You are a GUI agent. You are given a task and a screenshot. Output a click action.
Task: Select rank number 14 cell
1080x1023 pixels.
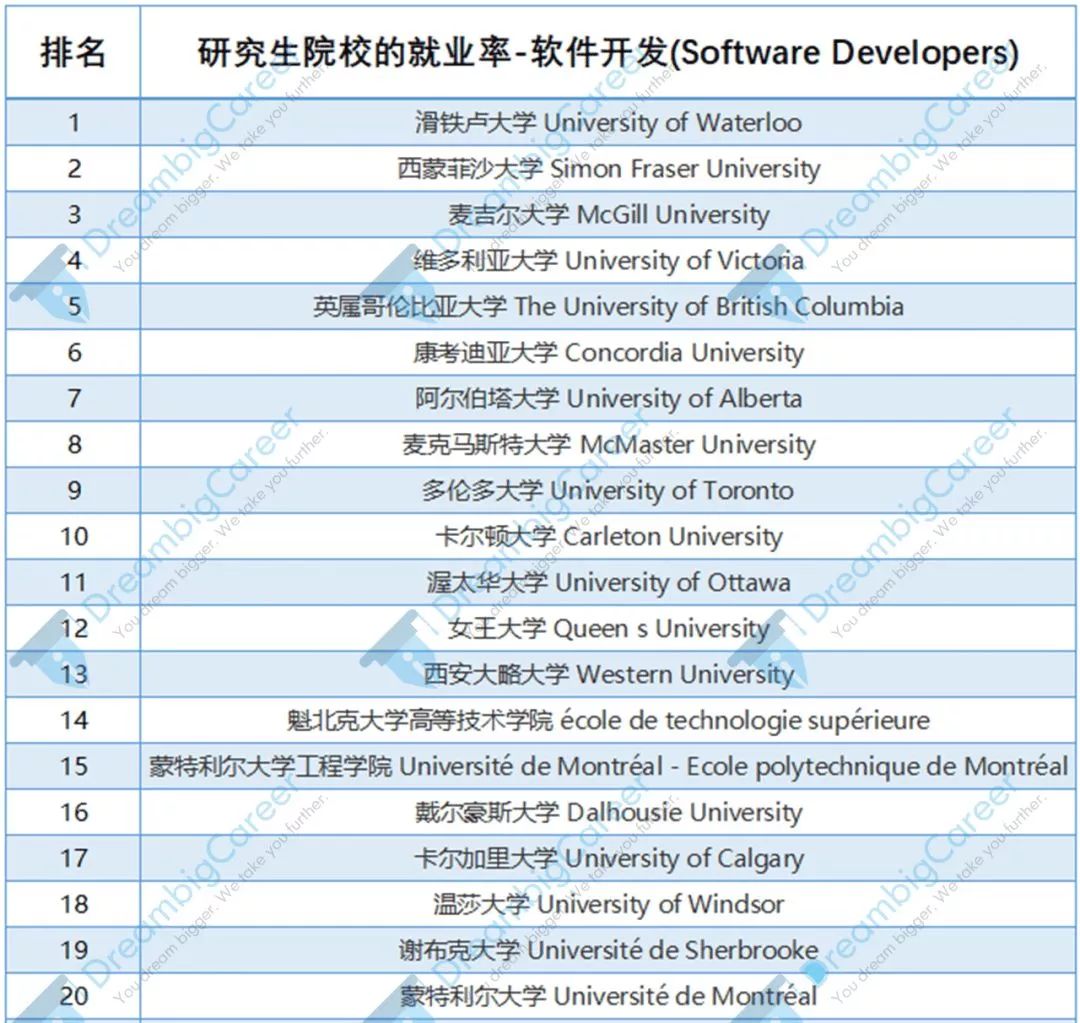(74, 721)
